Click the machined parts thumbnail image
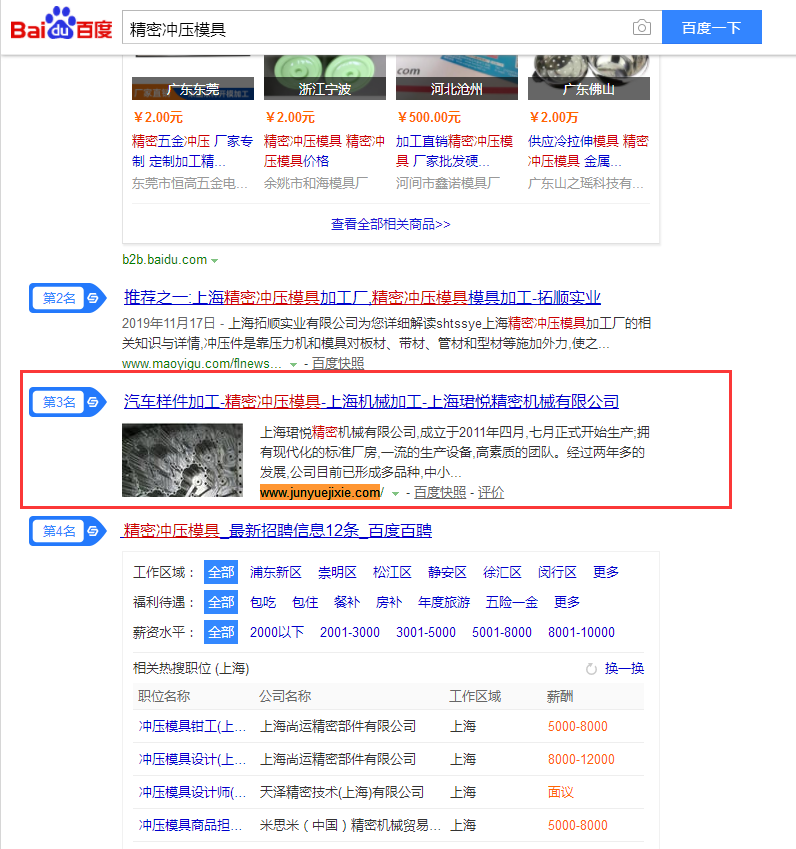Image resolution: width=796 pixels, height=849 pixels. 182,460
